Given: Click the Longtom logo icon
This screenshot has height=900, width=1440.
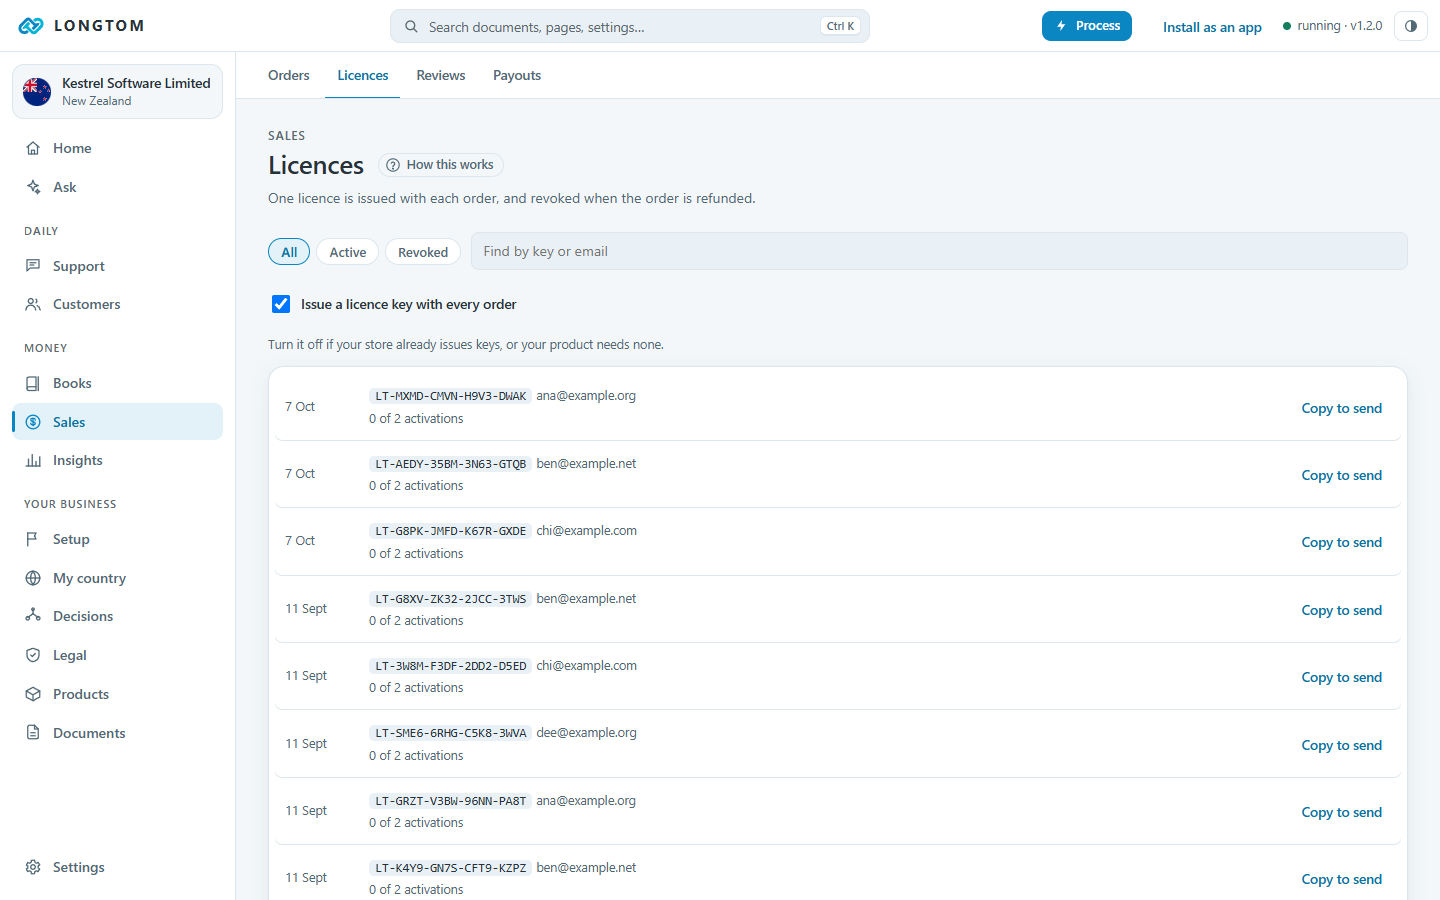Looking at the screenshot, I should 31,26.
